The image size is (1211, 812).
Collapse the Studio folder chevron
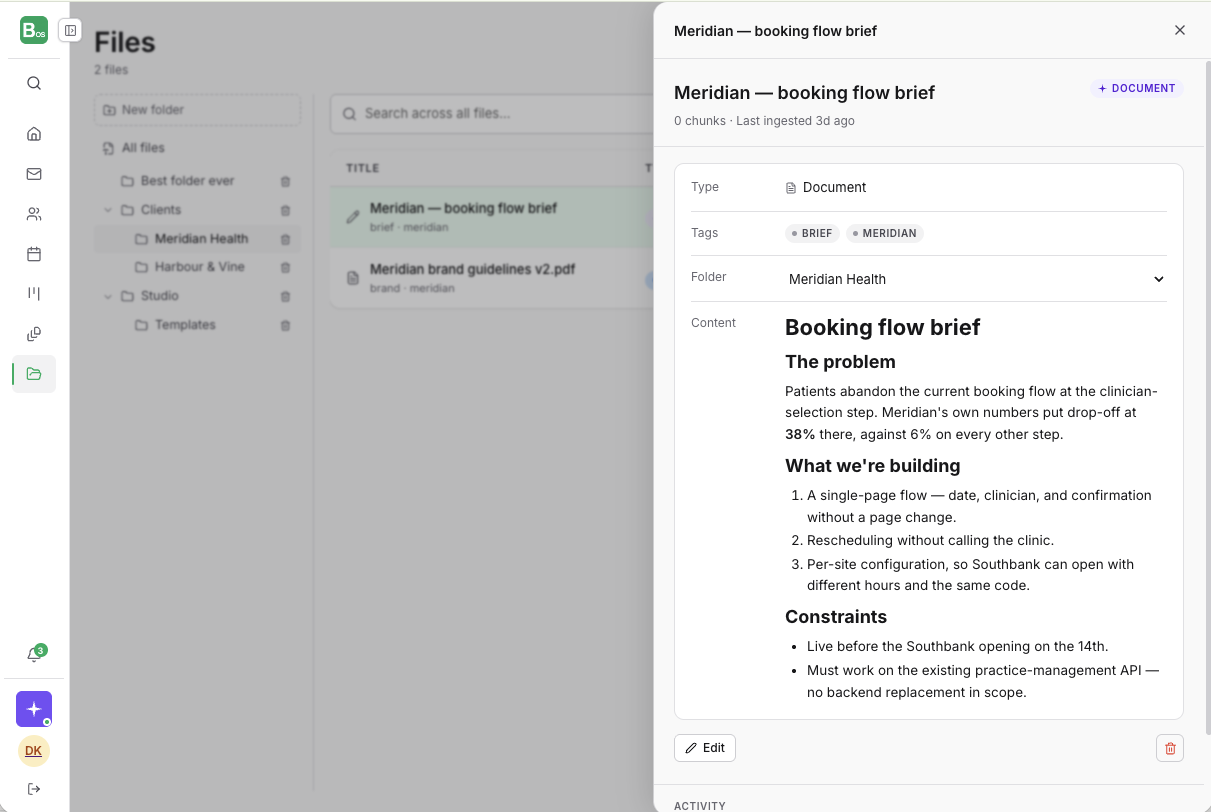[108, 296]
